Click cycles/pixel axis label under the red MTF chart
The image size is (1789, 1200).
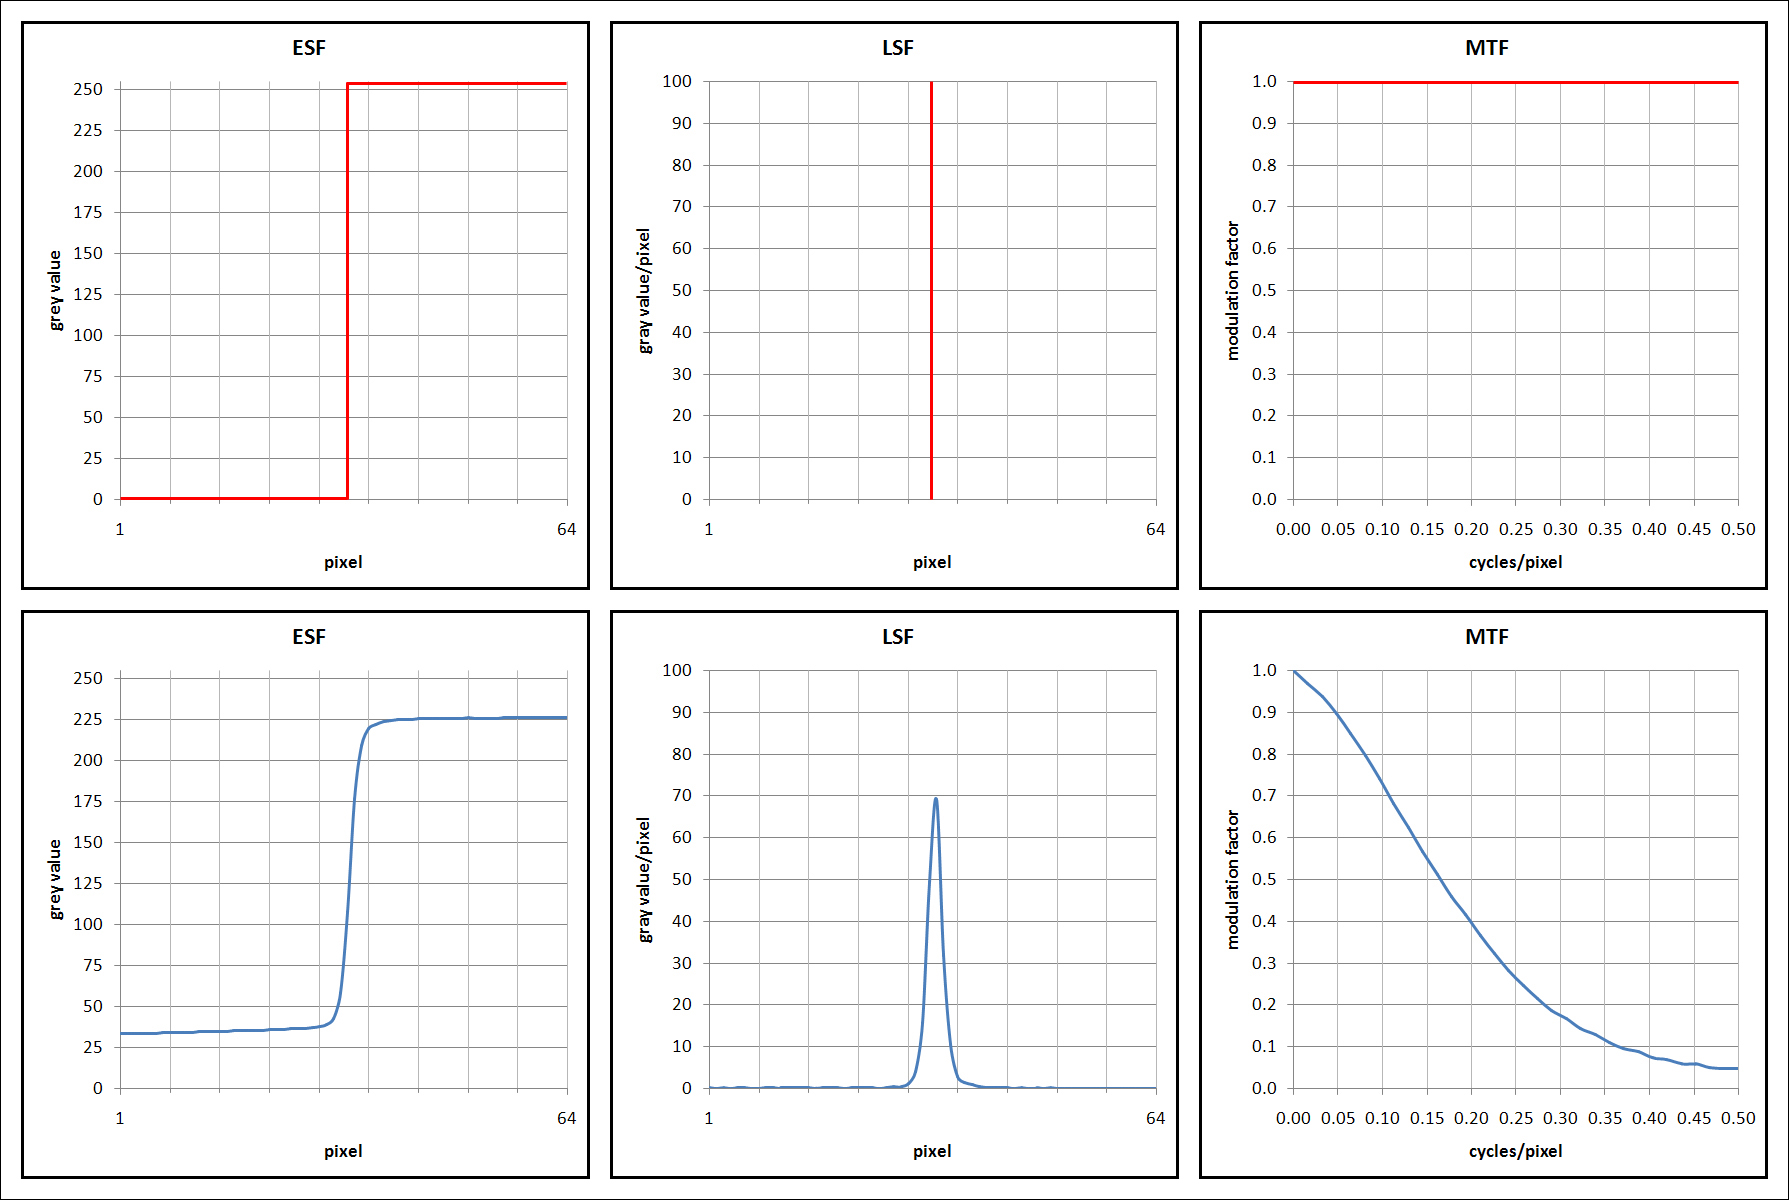[1515, 562]
